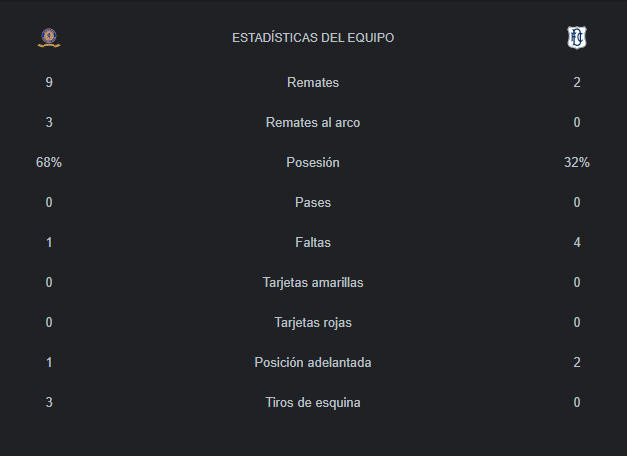The height and width of the screenshot is (456, 627).
Task: Click the Tiros de esquina label
Action: point(313,402)
